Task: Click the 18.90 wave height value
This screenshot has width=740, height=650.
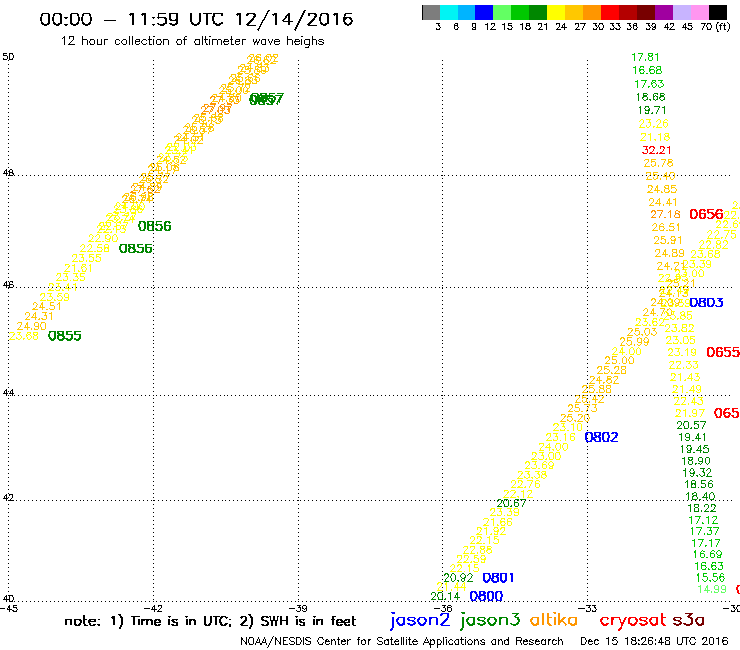Action: 696,461
